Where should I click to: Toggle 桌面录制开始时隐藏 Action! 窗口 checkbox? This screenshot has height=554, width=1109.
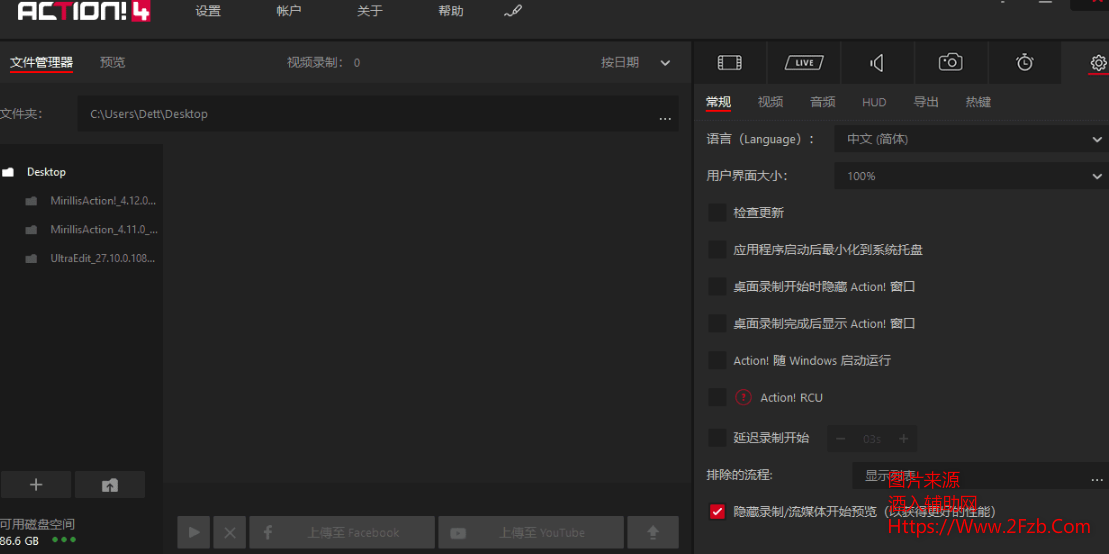pos(717,287)
